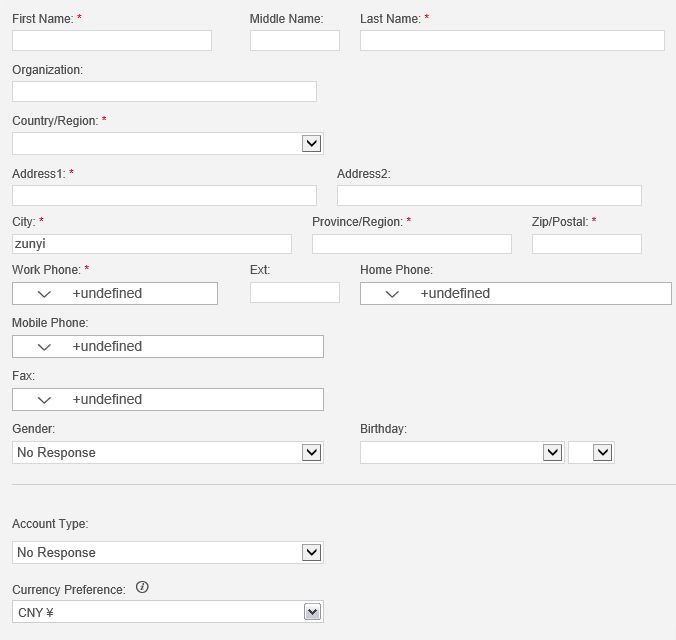The width and height of the screenshot is (676, 640).
Task: Open Fax country code chevron
Action: click(x=44, y=400)
